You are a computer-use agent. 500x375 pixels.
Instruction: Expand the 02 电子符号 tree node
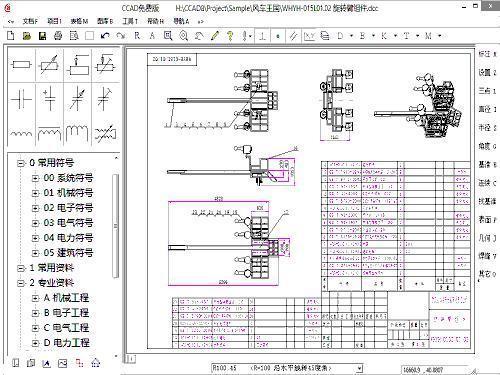(35, 208)
